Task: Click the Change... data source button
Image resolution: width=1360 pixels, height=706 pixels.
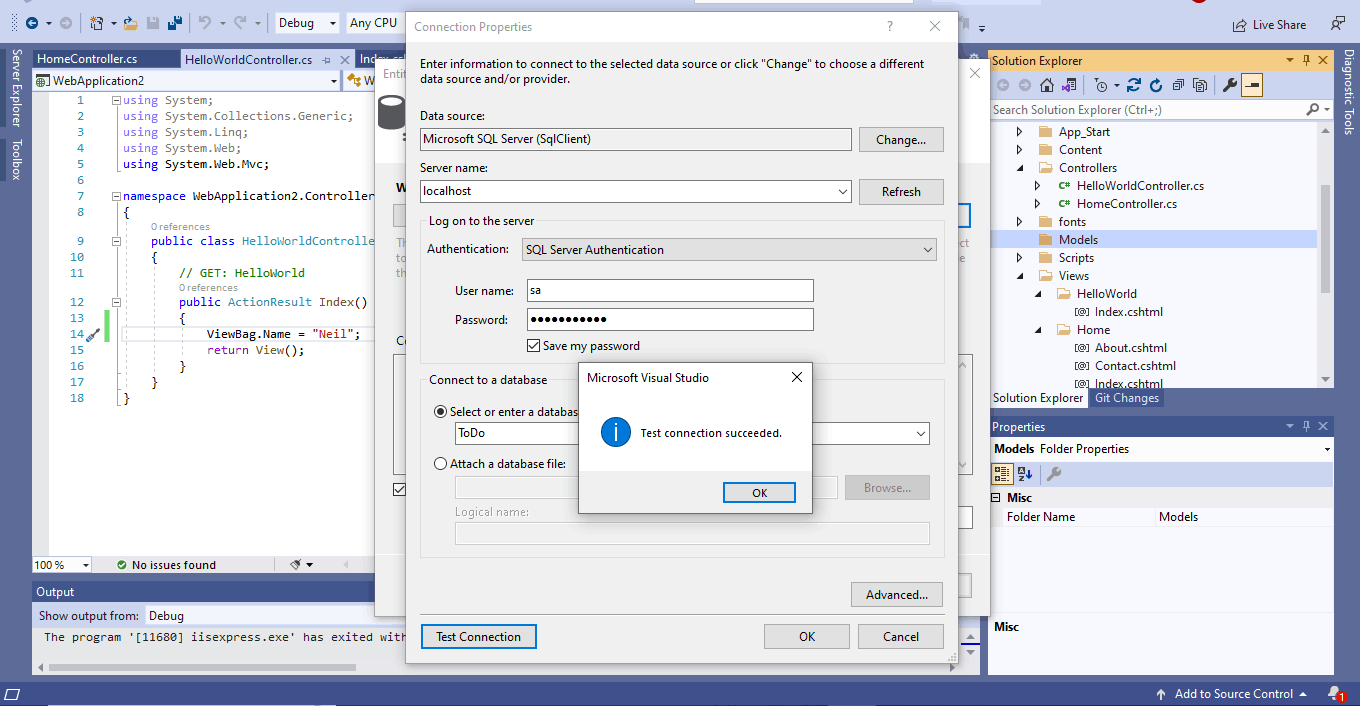Action: [901, 139]
